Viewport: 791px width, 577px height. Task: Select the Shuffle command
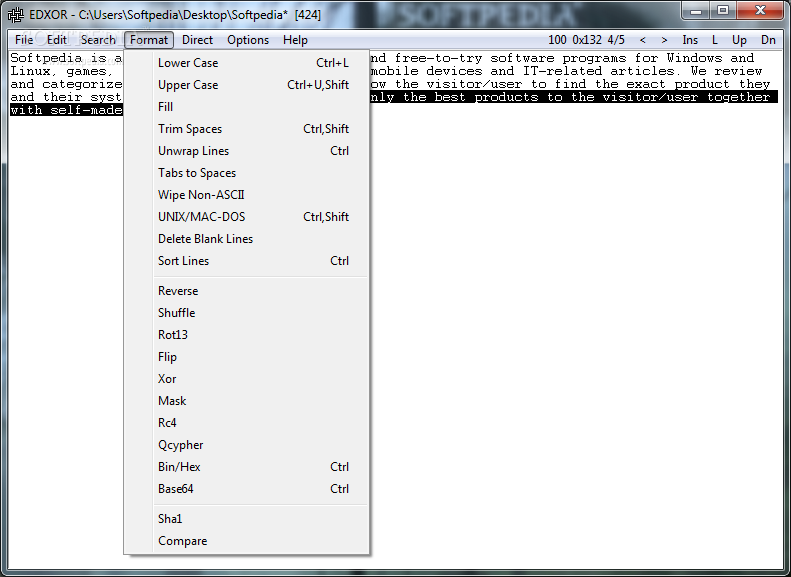tap(247, 313)
